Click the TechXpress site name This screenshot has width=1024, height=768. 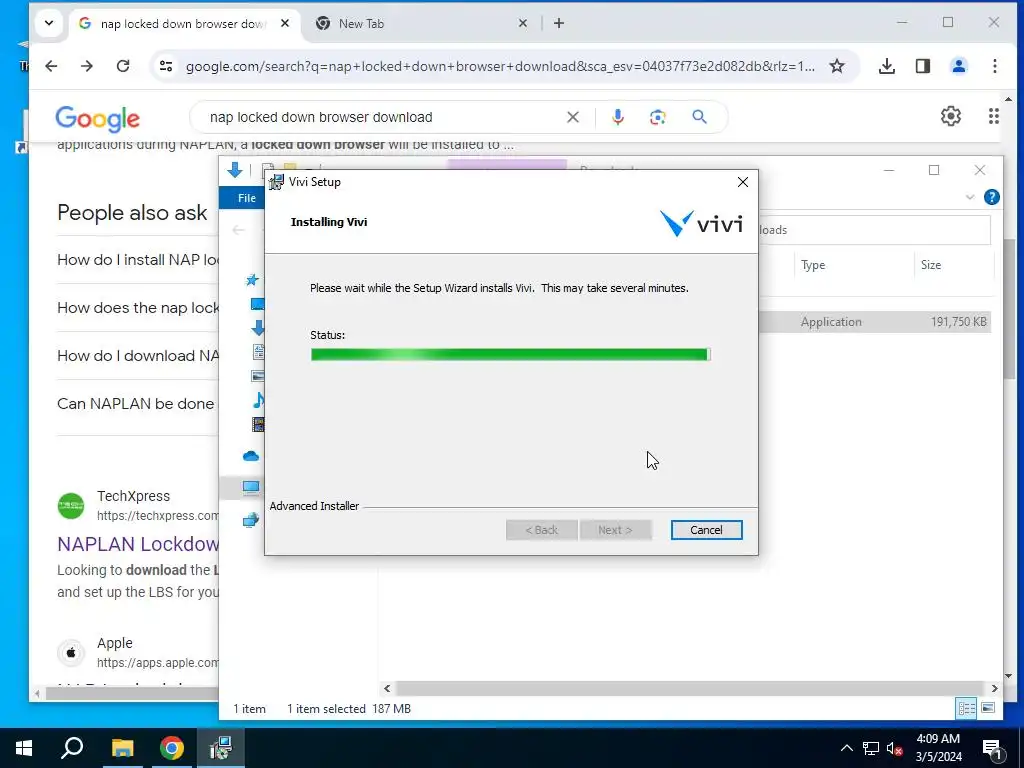coord(133,496)
